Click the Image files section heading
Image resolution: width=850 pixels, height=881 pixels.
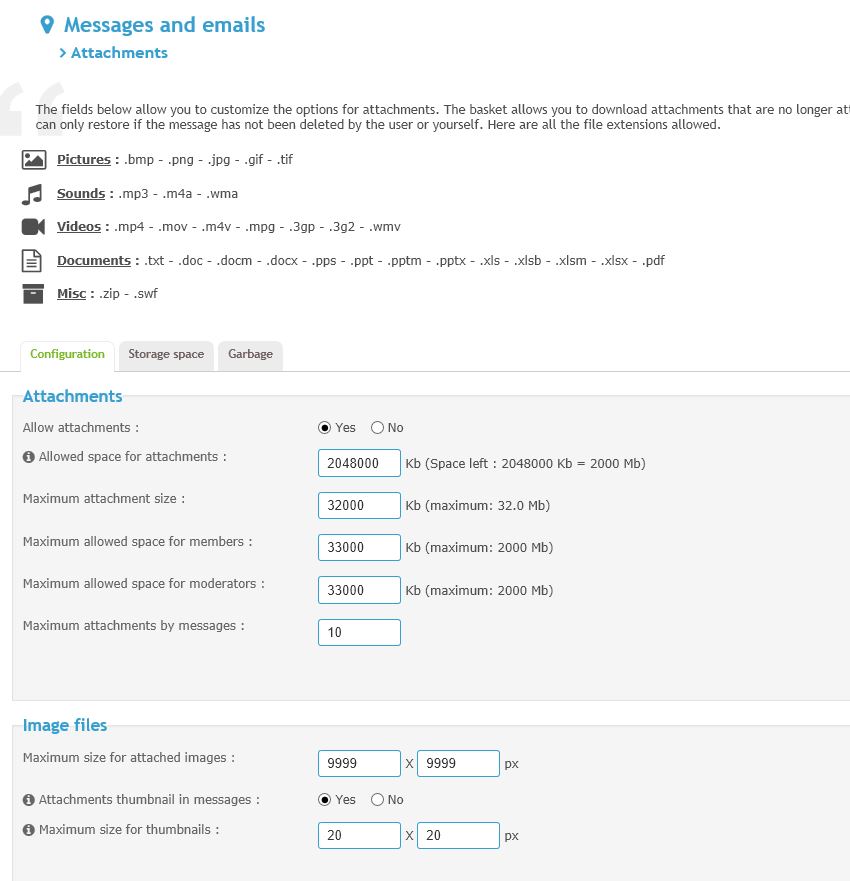click(65, 725)
